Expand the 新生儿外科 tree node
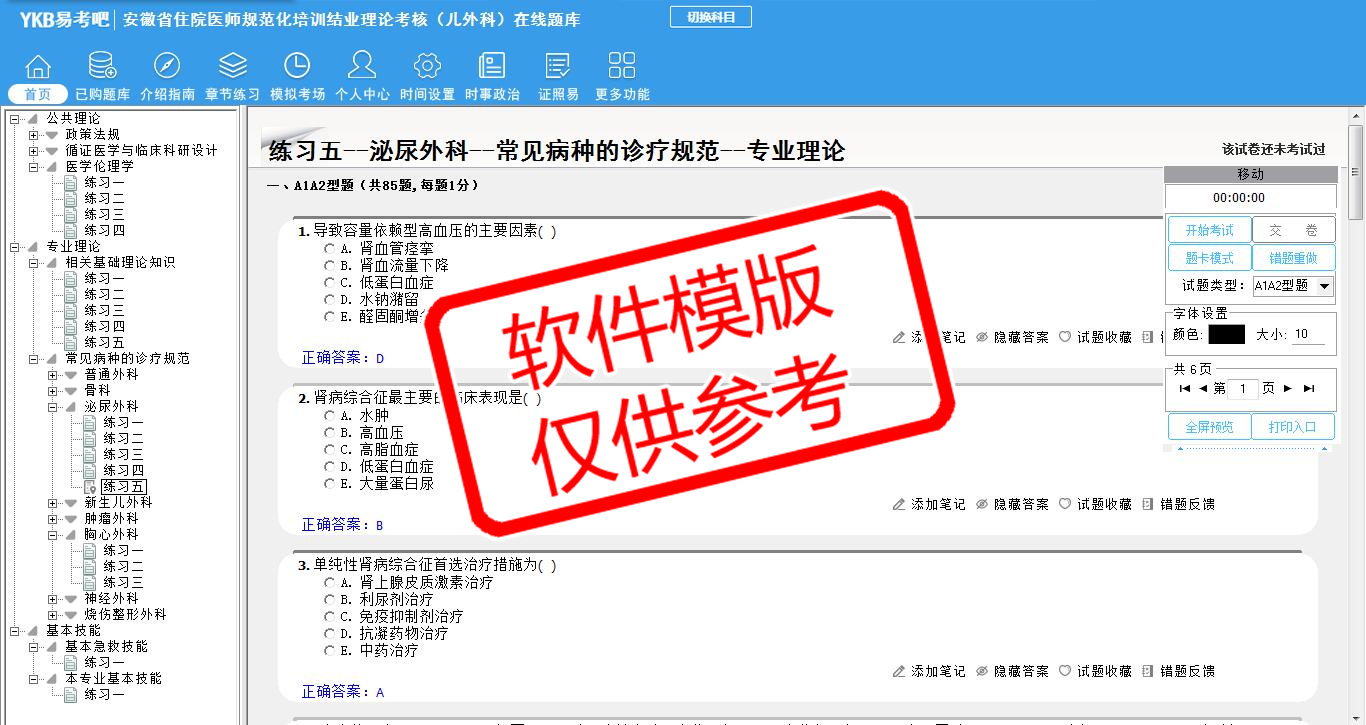The height and width of the screenshot is (725, 1366). tap(53, 503)
